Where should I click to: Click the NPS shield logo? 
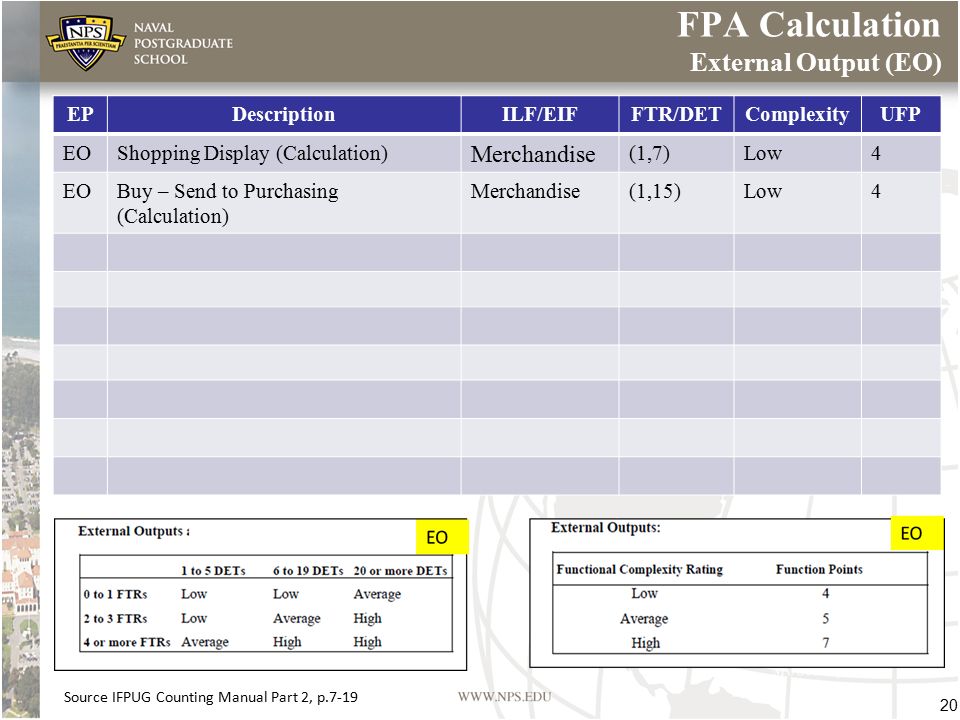point(86,42)
